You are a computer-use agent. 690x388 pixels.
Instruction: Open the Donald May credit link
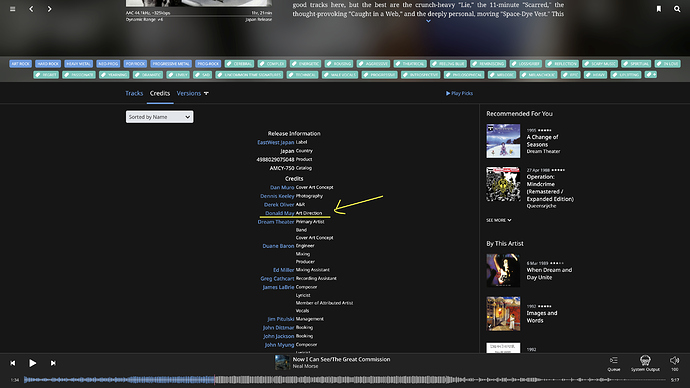pos(279,213)
